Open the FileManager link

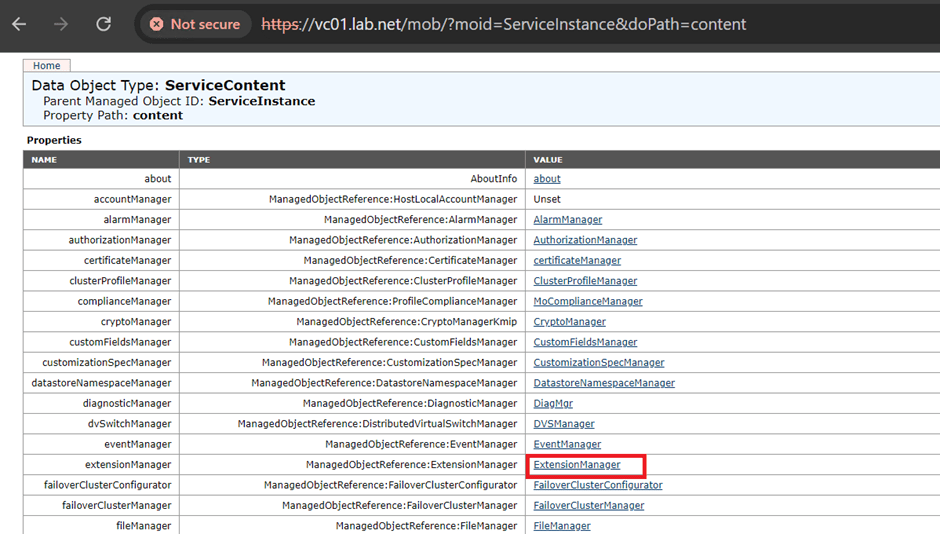pos(561,526)
